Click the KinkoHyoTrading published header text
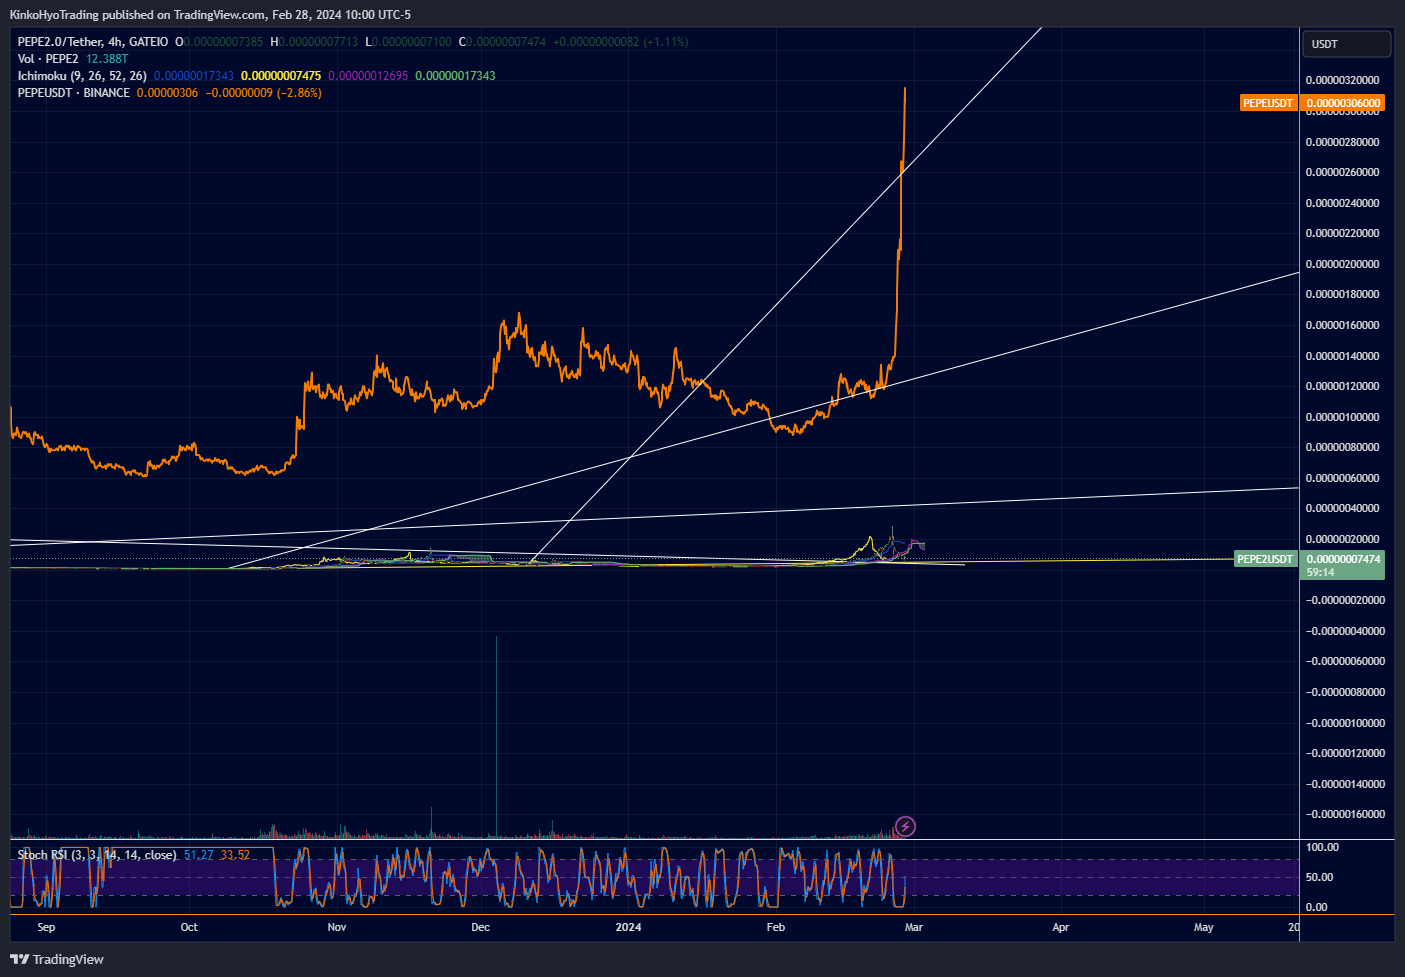The height and width of the screenshot is (977, 1405). coord(210,14)
